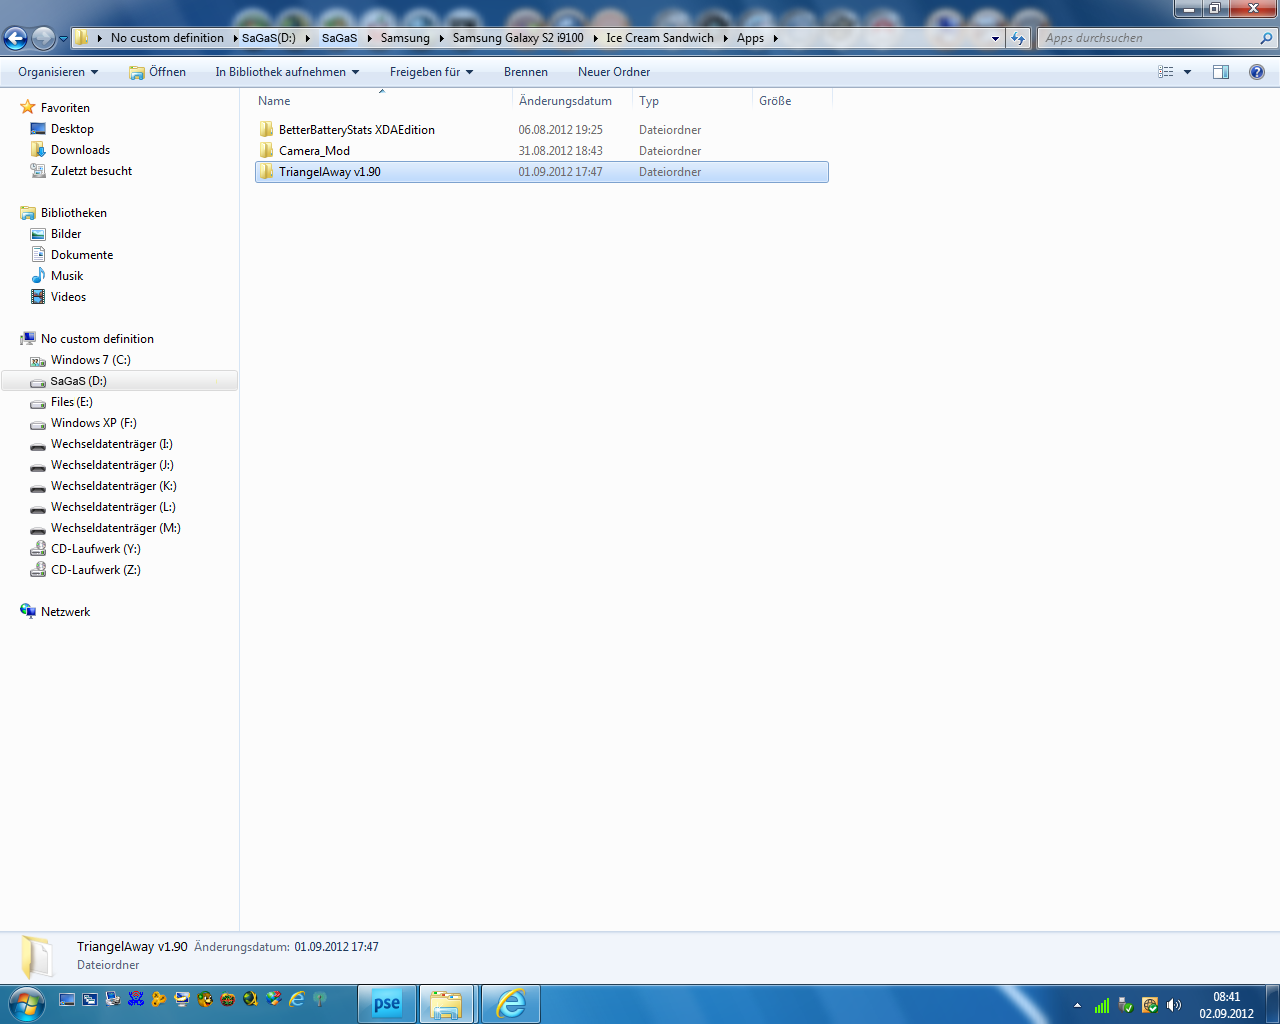Click the large folder icon in details pane

tap(38, 956)
